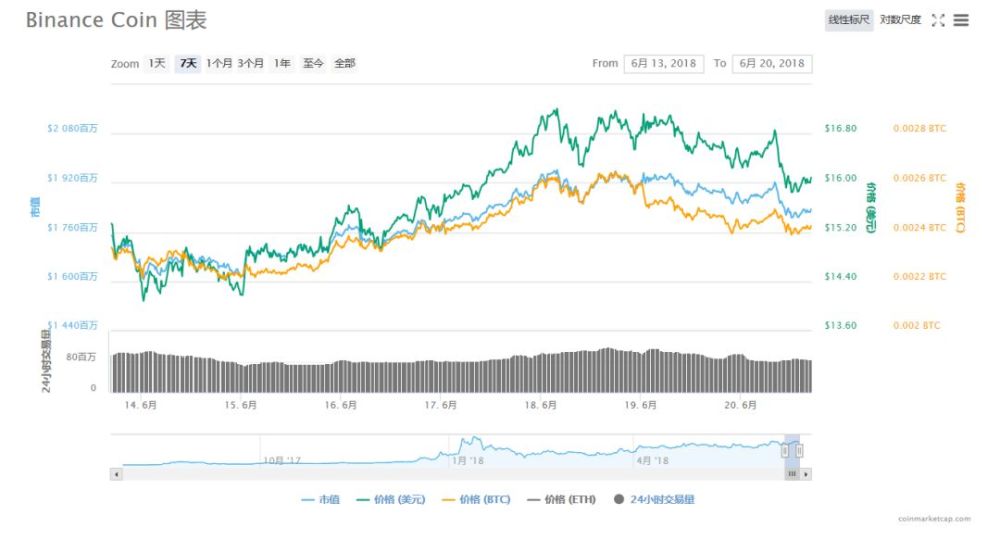Click the navigator right range handle
The image size is (1000, 540).
(x=800, y=451)
